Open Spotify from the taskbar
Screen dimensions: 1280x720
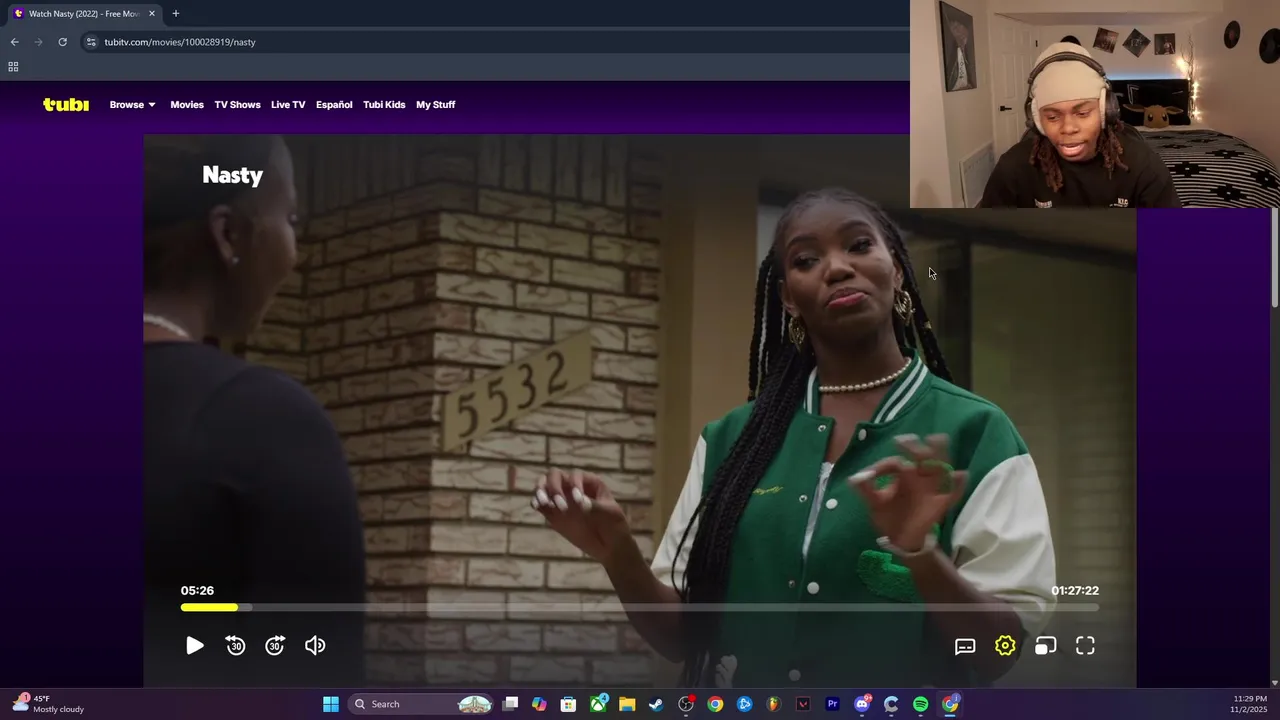pyautogui.click(x=920, y=704)
